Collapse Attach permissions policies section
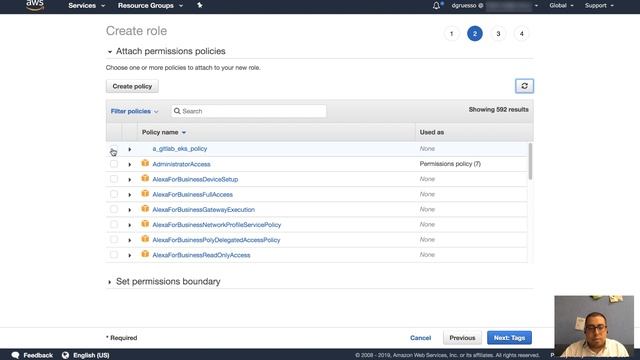 (x=109, y=52)
